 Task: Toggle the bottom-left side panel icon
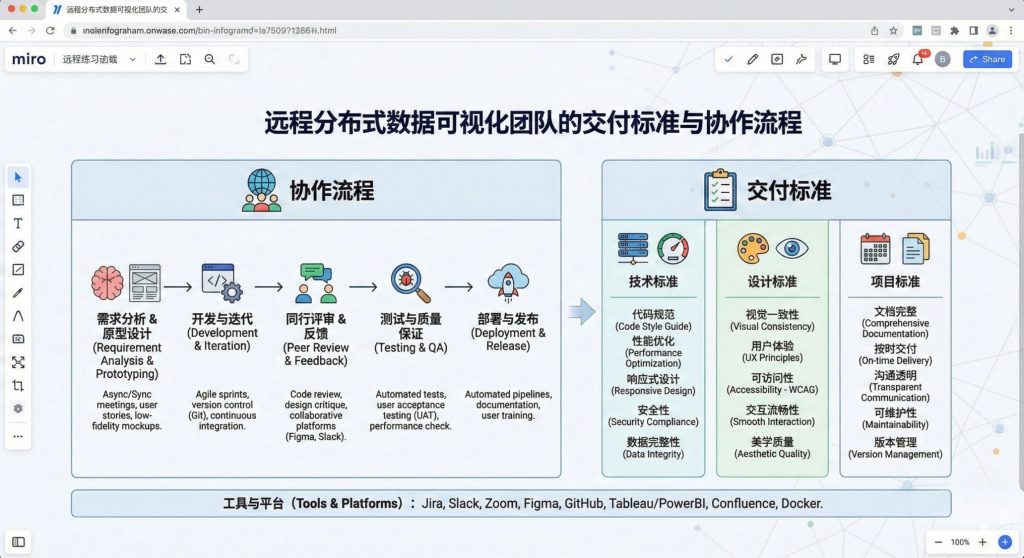[18, 542]
